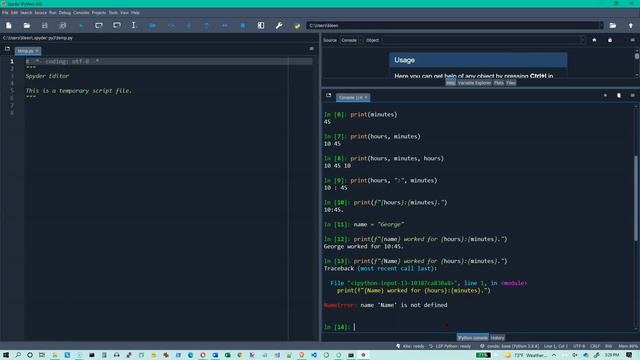Start debugging the file
The height and width of the screenshot is (360, 640).
click(x=152, y=25)
